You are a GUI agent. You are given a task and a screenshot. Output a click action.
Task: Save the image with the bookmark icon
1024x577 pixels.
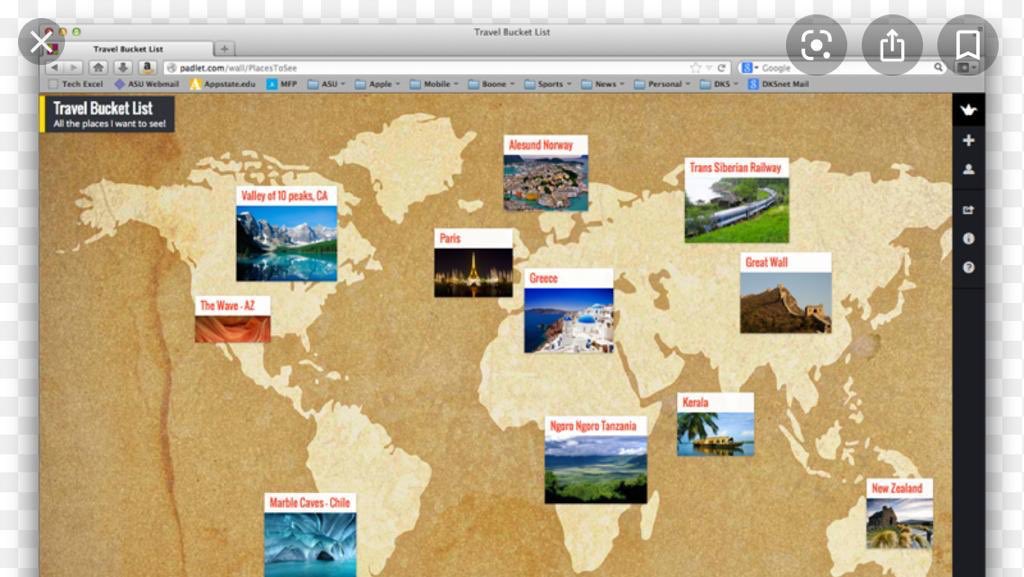[x=967, y=45]
